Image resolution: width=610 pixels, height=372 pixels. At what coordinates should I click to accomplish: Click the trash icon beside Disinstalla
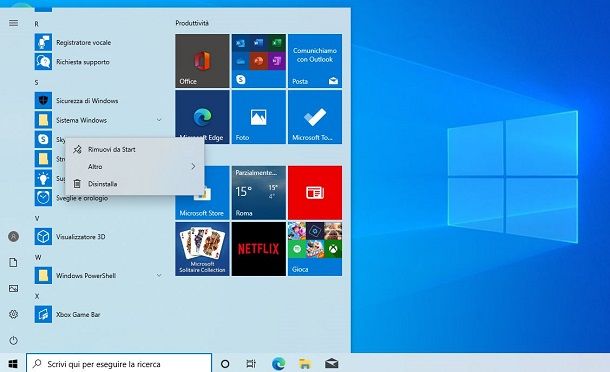[77, 184]
